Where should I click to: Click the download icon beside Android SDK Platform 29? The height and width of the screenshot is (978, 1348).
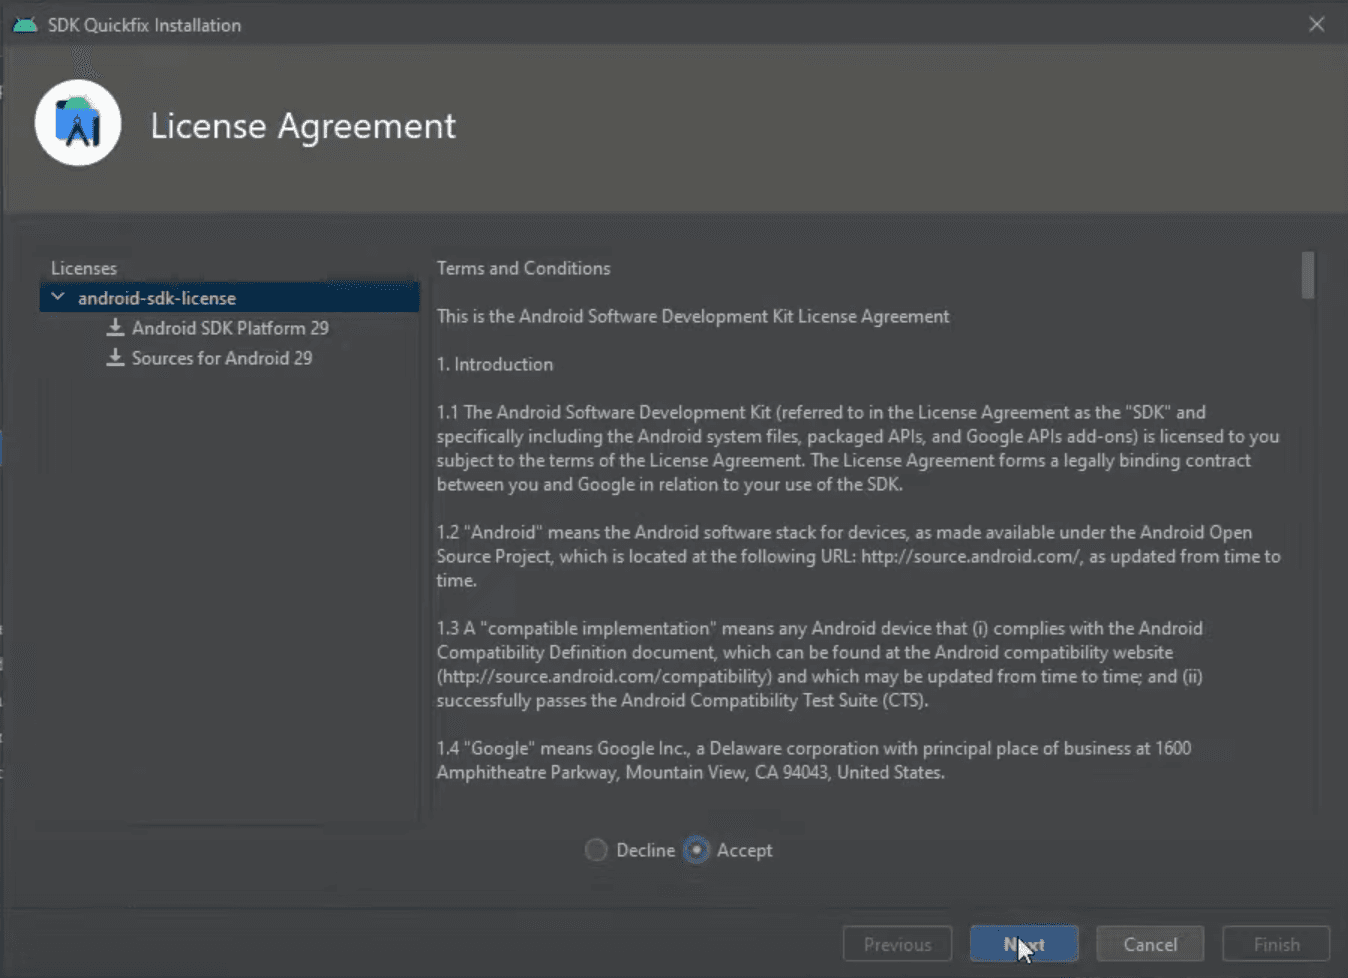click(116, 327)
